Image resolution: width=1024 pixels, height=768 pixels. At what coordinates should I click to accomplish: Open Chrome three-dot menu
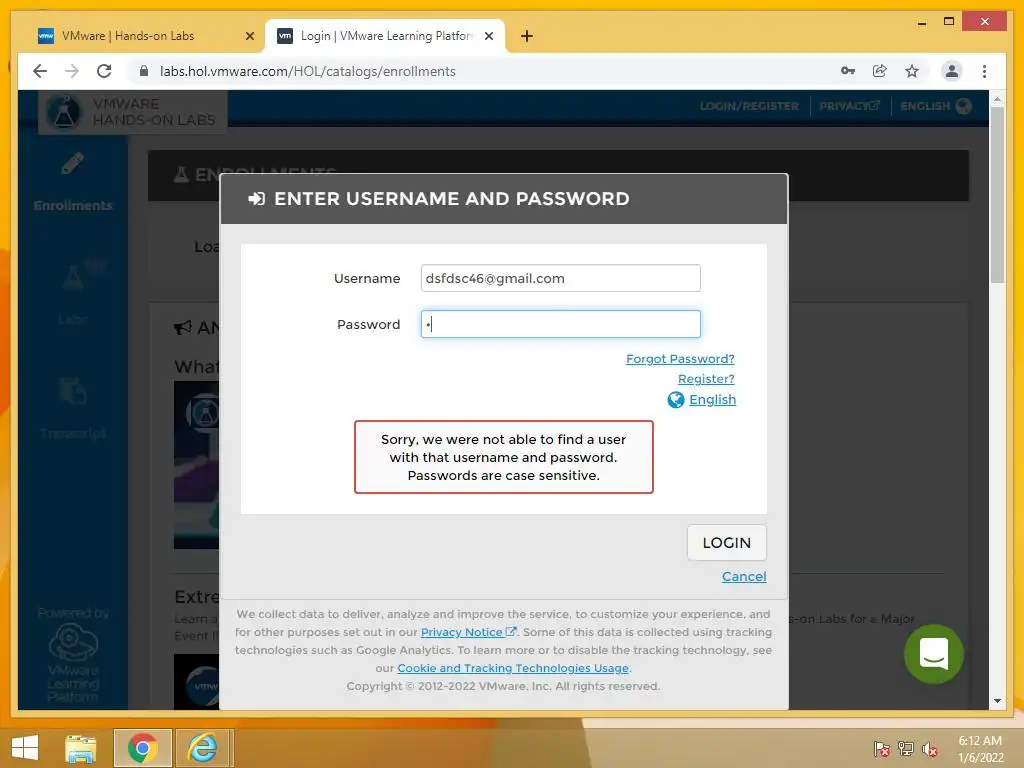[x=984, y=71]
